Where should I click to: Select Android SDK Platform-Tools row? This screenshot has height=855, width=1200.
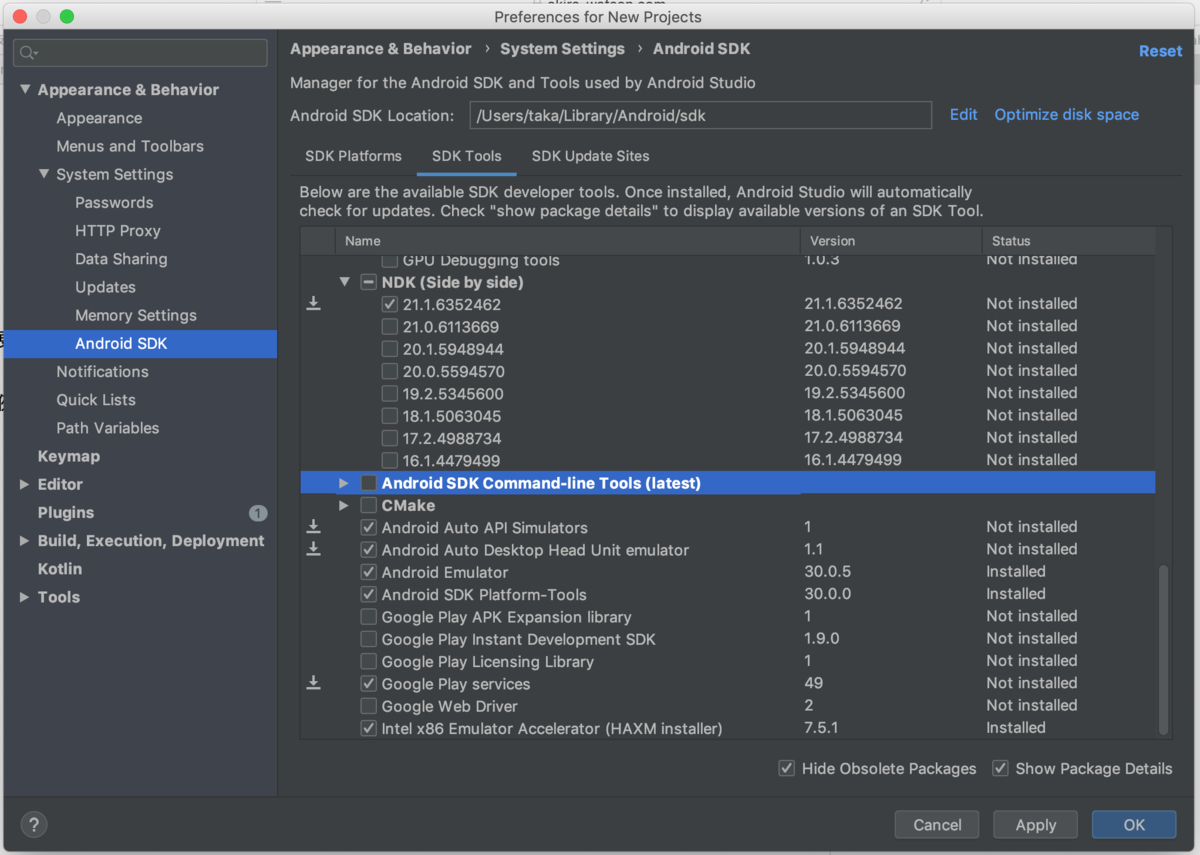(x=728, y=594)
